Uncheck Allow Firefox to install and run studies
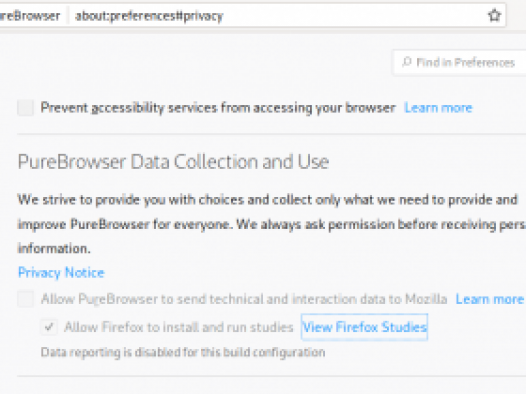This screenshot has height=394, width=526. (x=49, y=327)
